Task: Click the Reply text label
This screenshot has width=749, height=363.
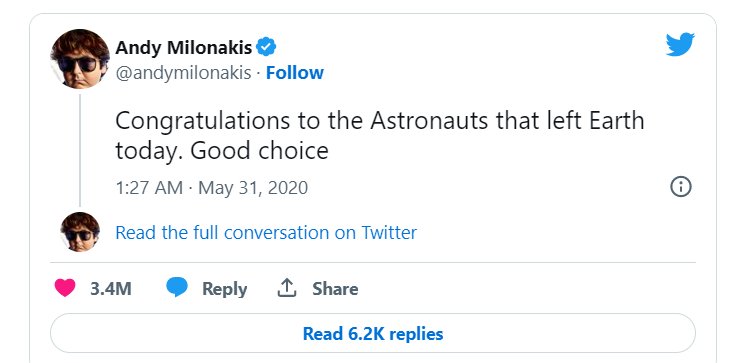Action: click(225, 289)
